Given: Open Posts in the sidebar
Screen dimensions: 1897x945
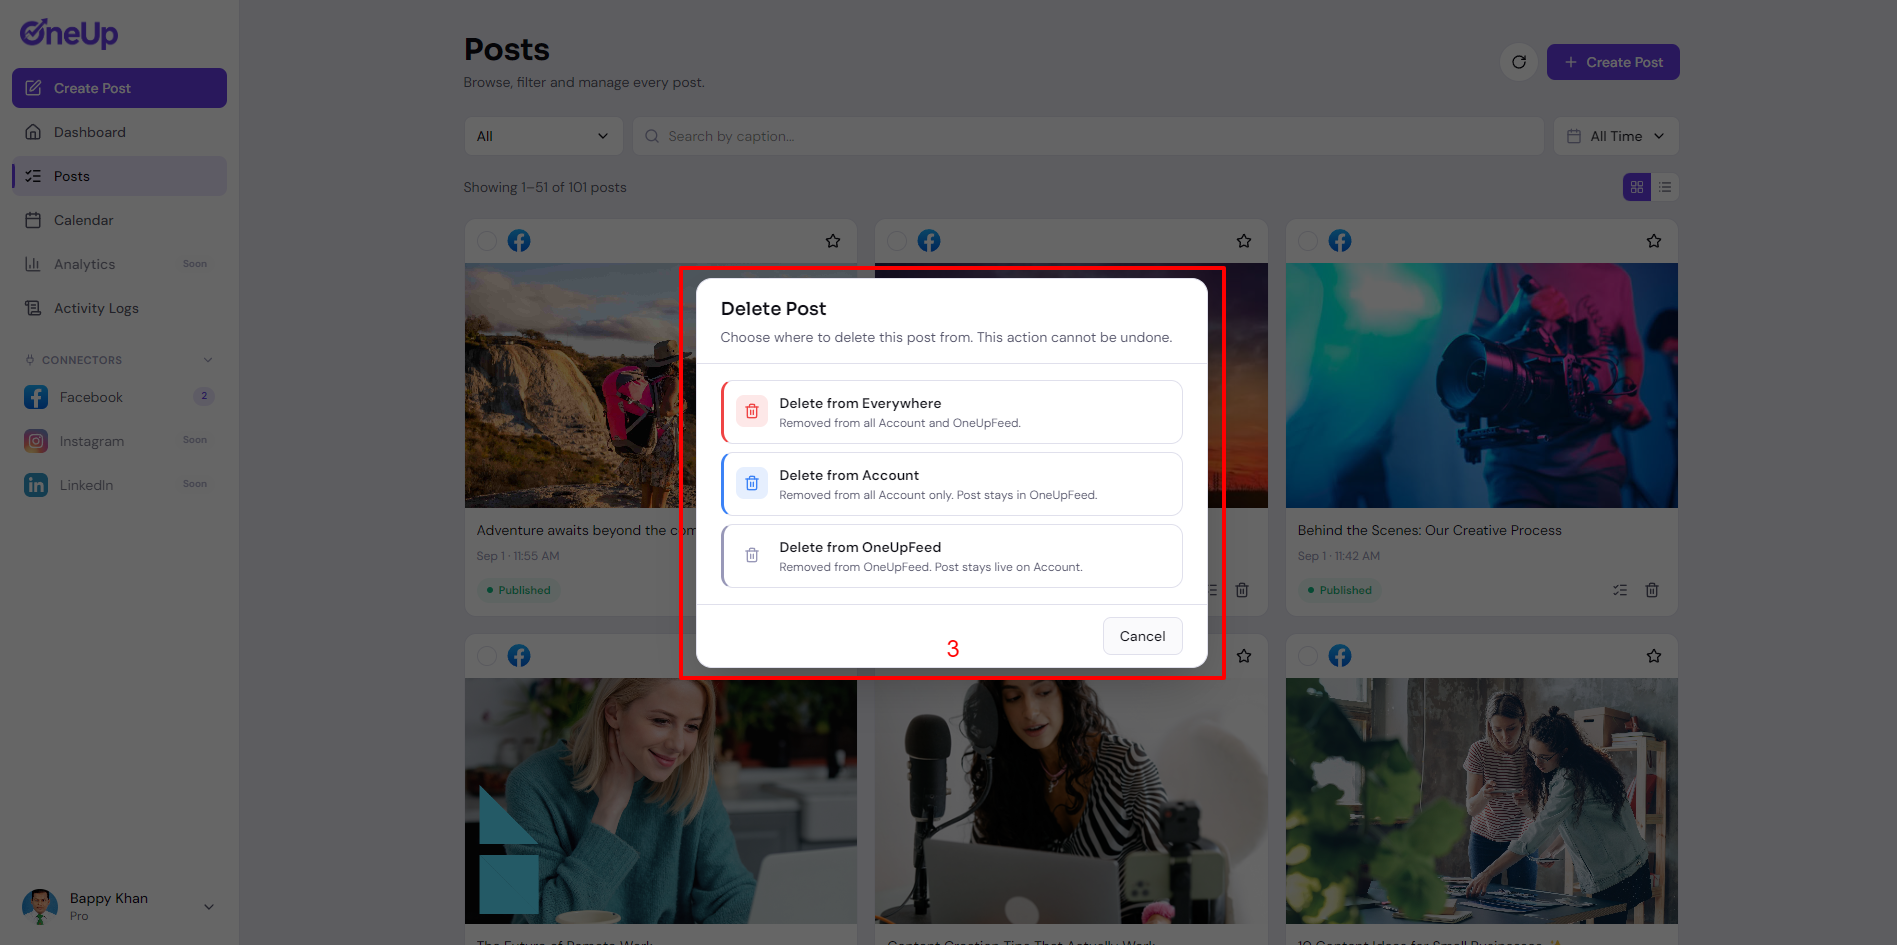Looking at the screenshot, I should coord(119,176).
